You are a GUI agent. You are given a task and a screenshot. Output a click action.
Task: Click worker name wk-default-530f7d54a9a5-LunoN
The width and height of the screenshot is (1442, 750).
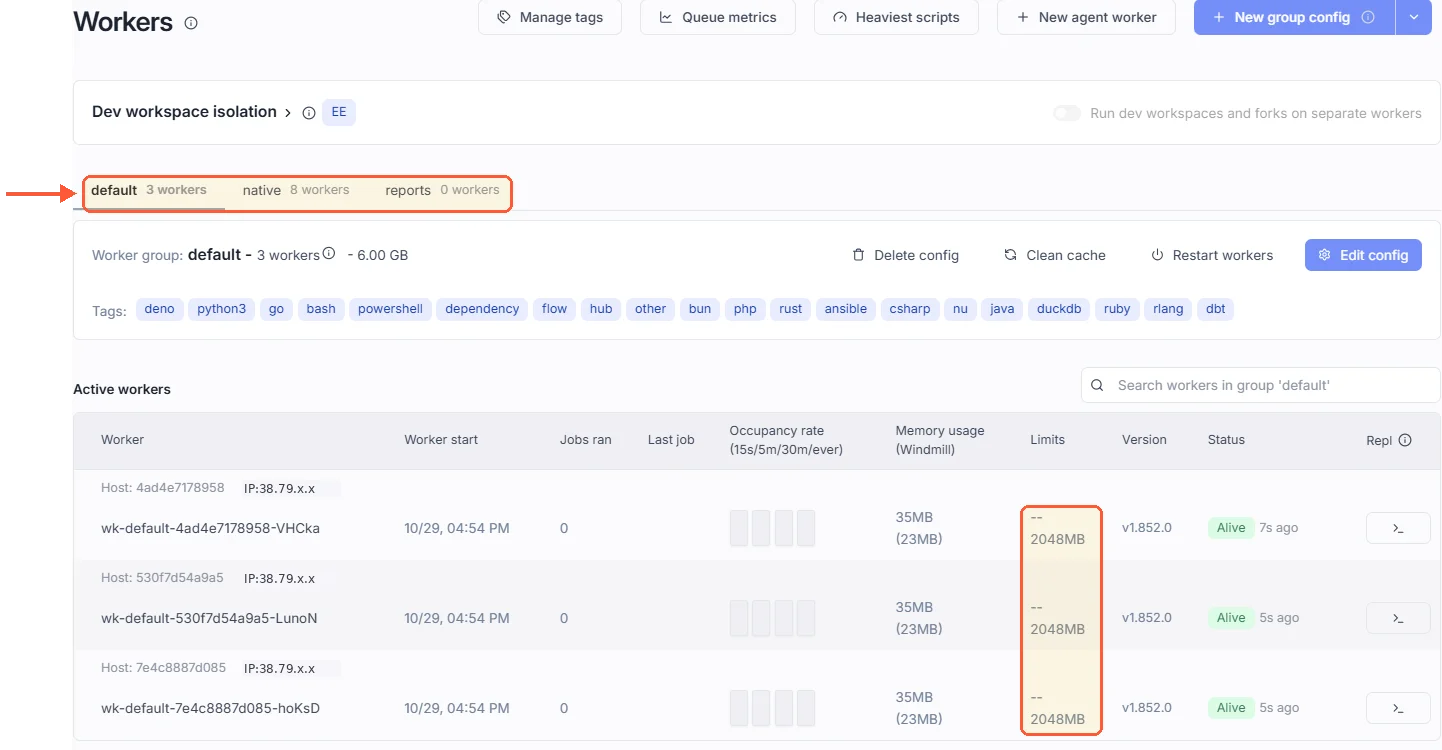click(209, 618)
